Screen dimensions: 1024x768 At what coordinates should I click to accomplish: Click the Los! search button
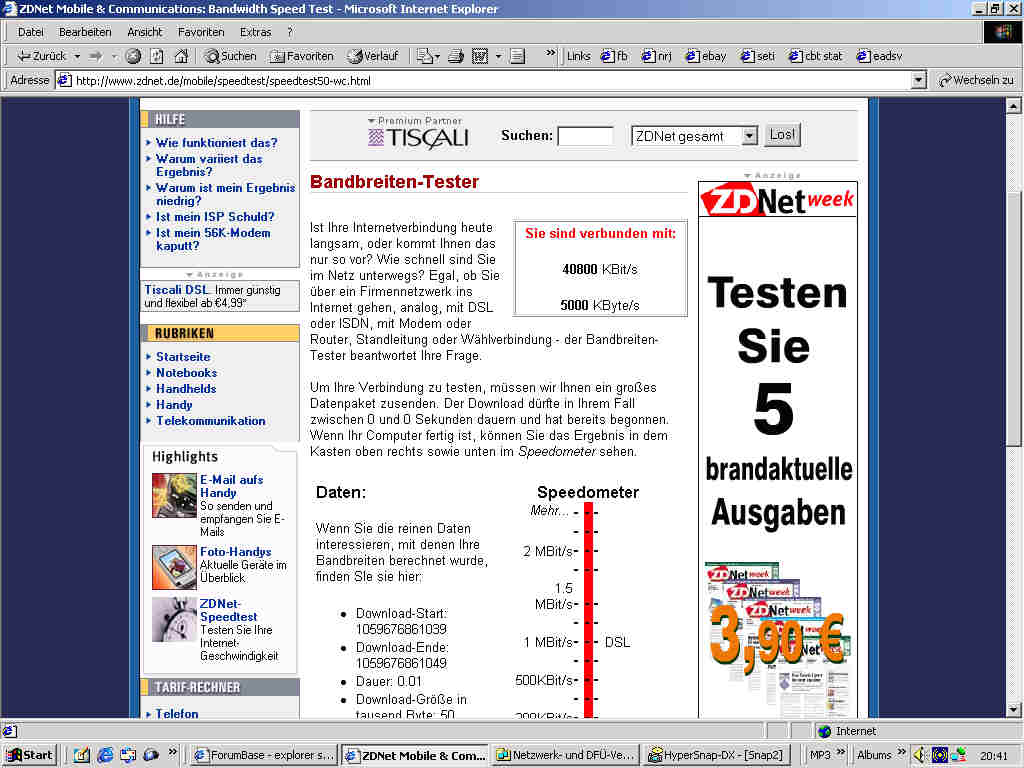[x=782, y=135]
